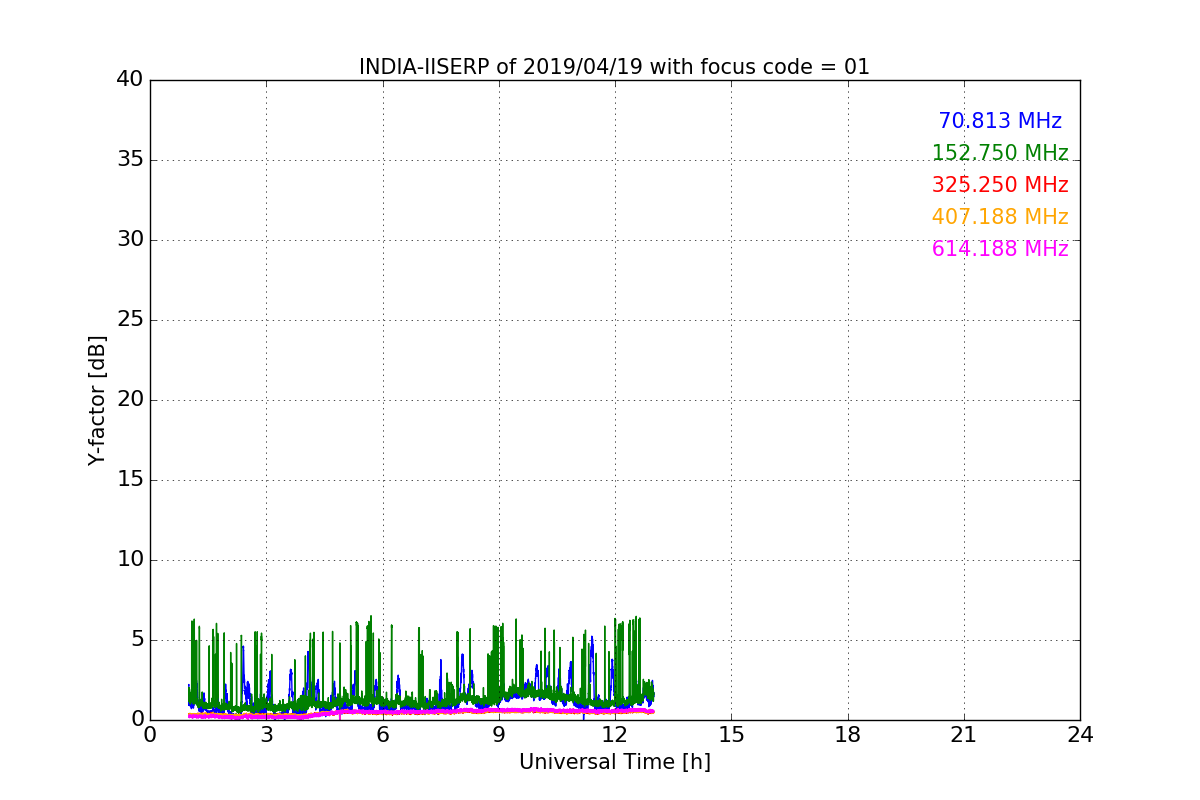Click y-axis tick label 15

(130, 480)
